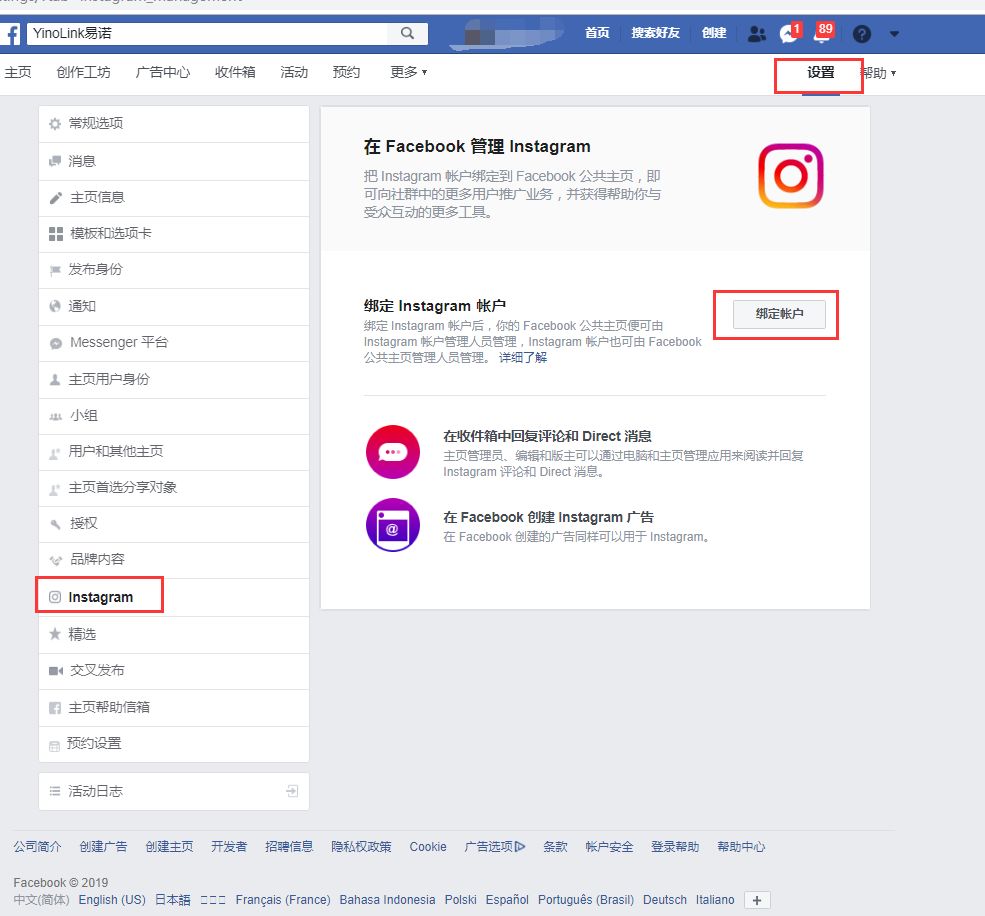985x916 pixels.
Task: Click grid icon beside 模板和选项卡
Action: [56, 234]
